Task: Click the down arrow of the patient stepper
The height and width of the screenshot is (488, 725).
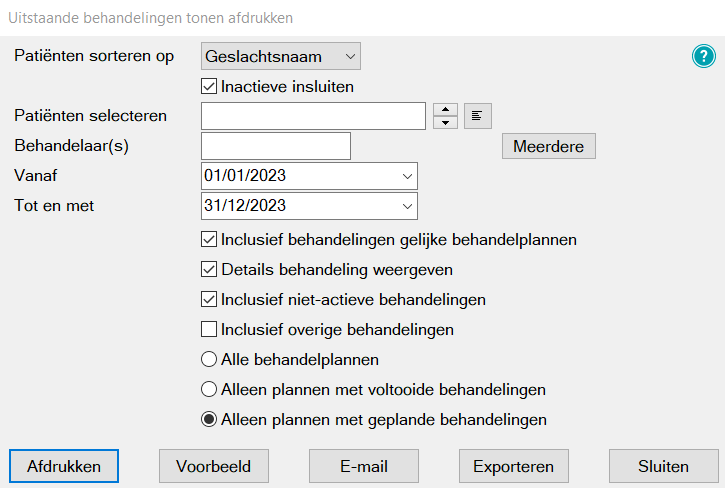Action: 445,123
